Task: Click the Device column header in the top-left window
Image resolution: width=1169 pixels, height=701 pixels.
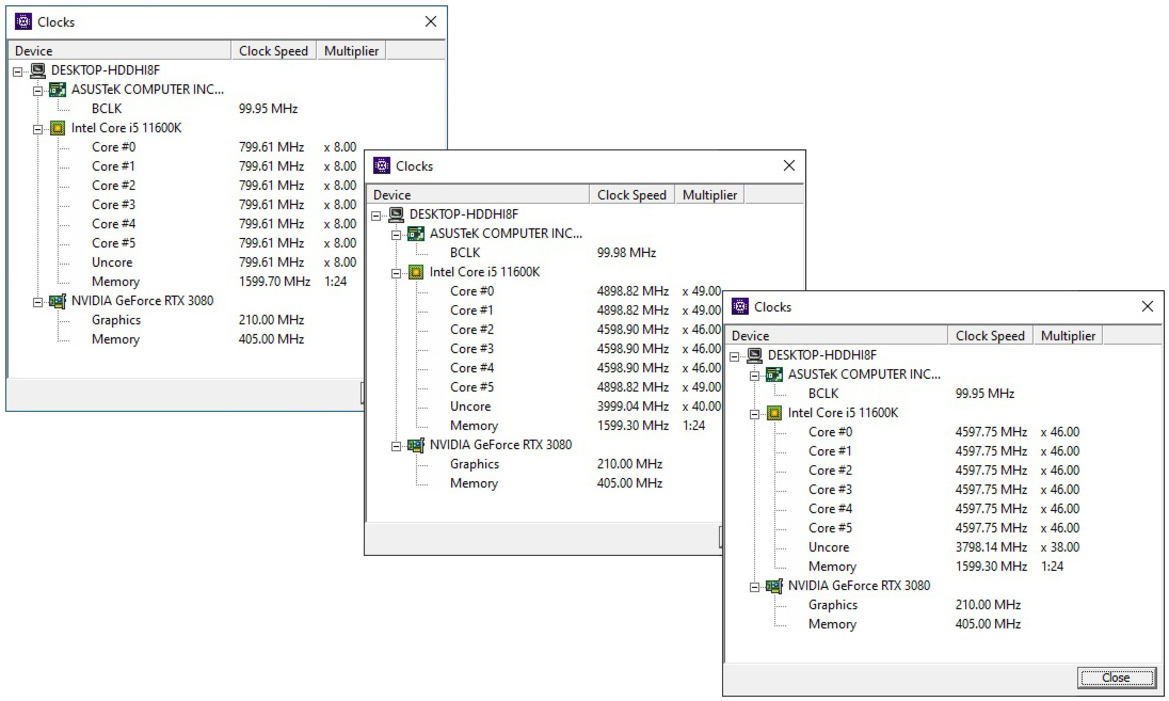Action: click(x=119, y=51)
